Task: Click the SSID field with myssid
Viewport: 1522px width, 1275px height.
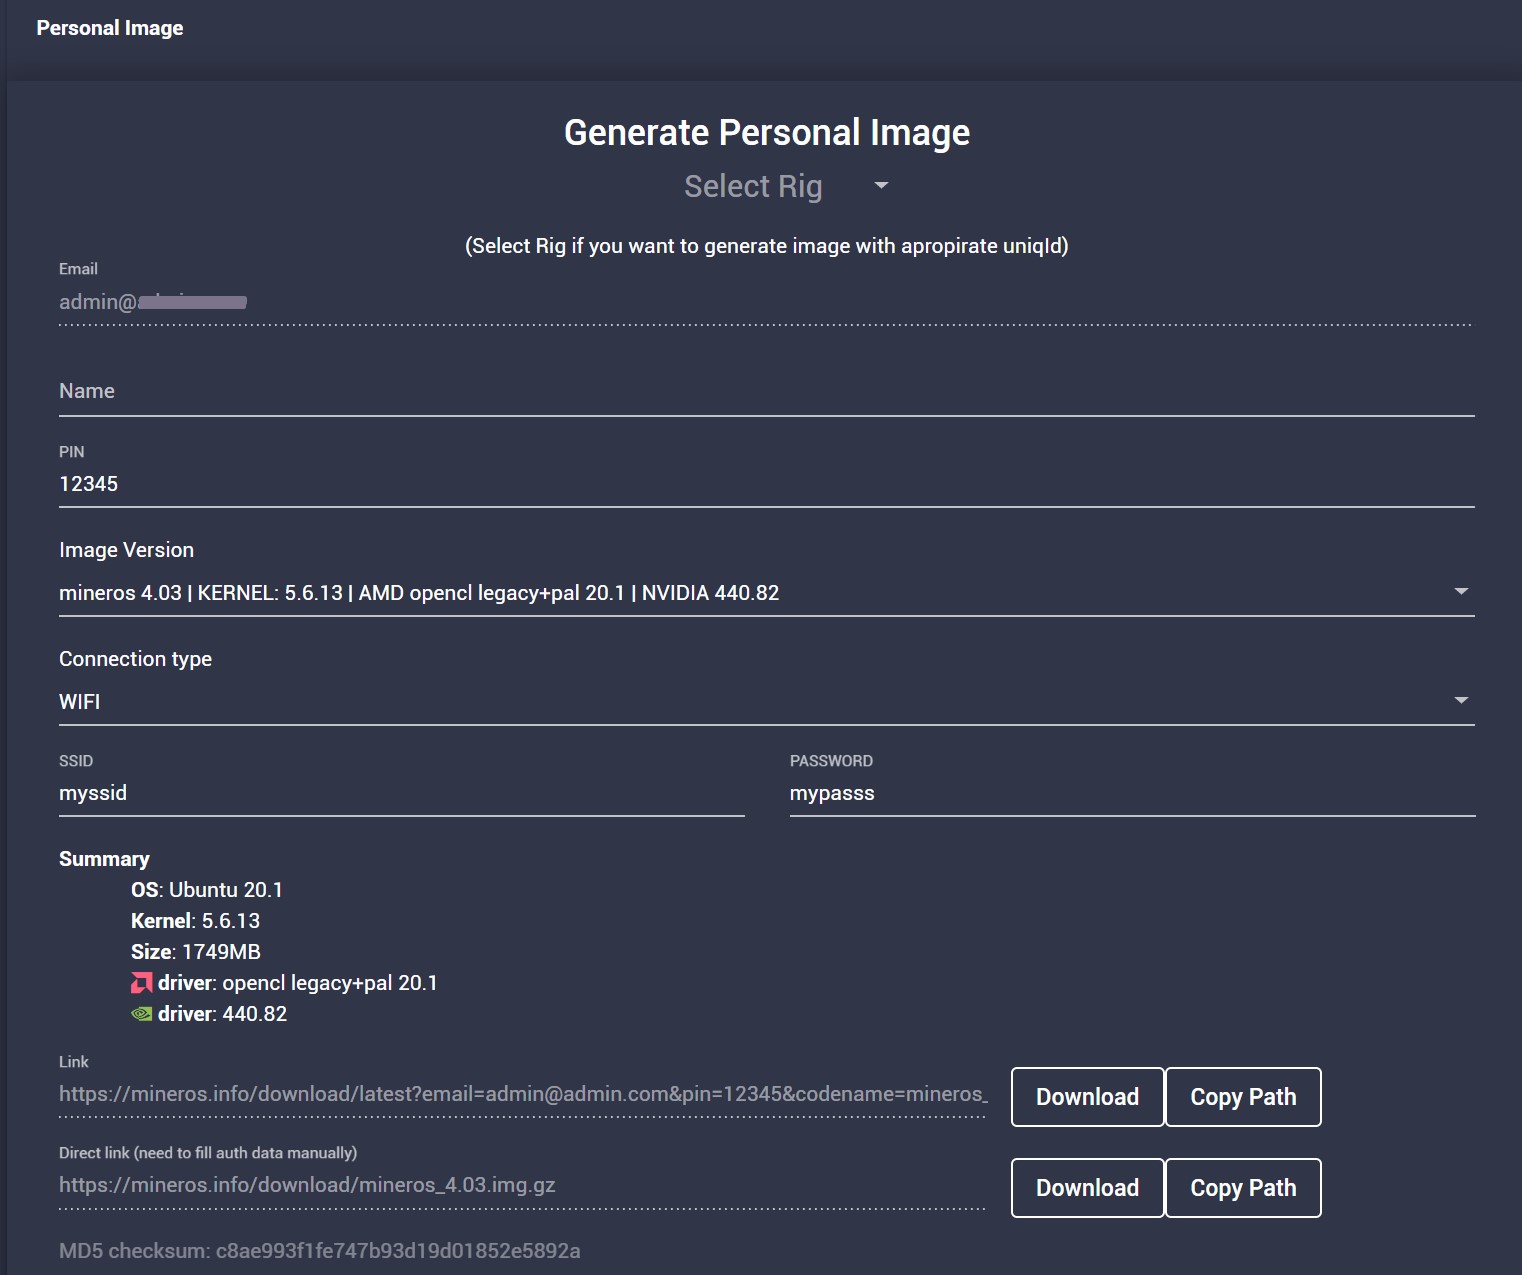Action: pos(401,793)
